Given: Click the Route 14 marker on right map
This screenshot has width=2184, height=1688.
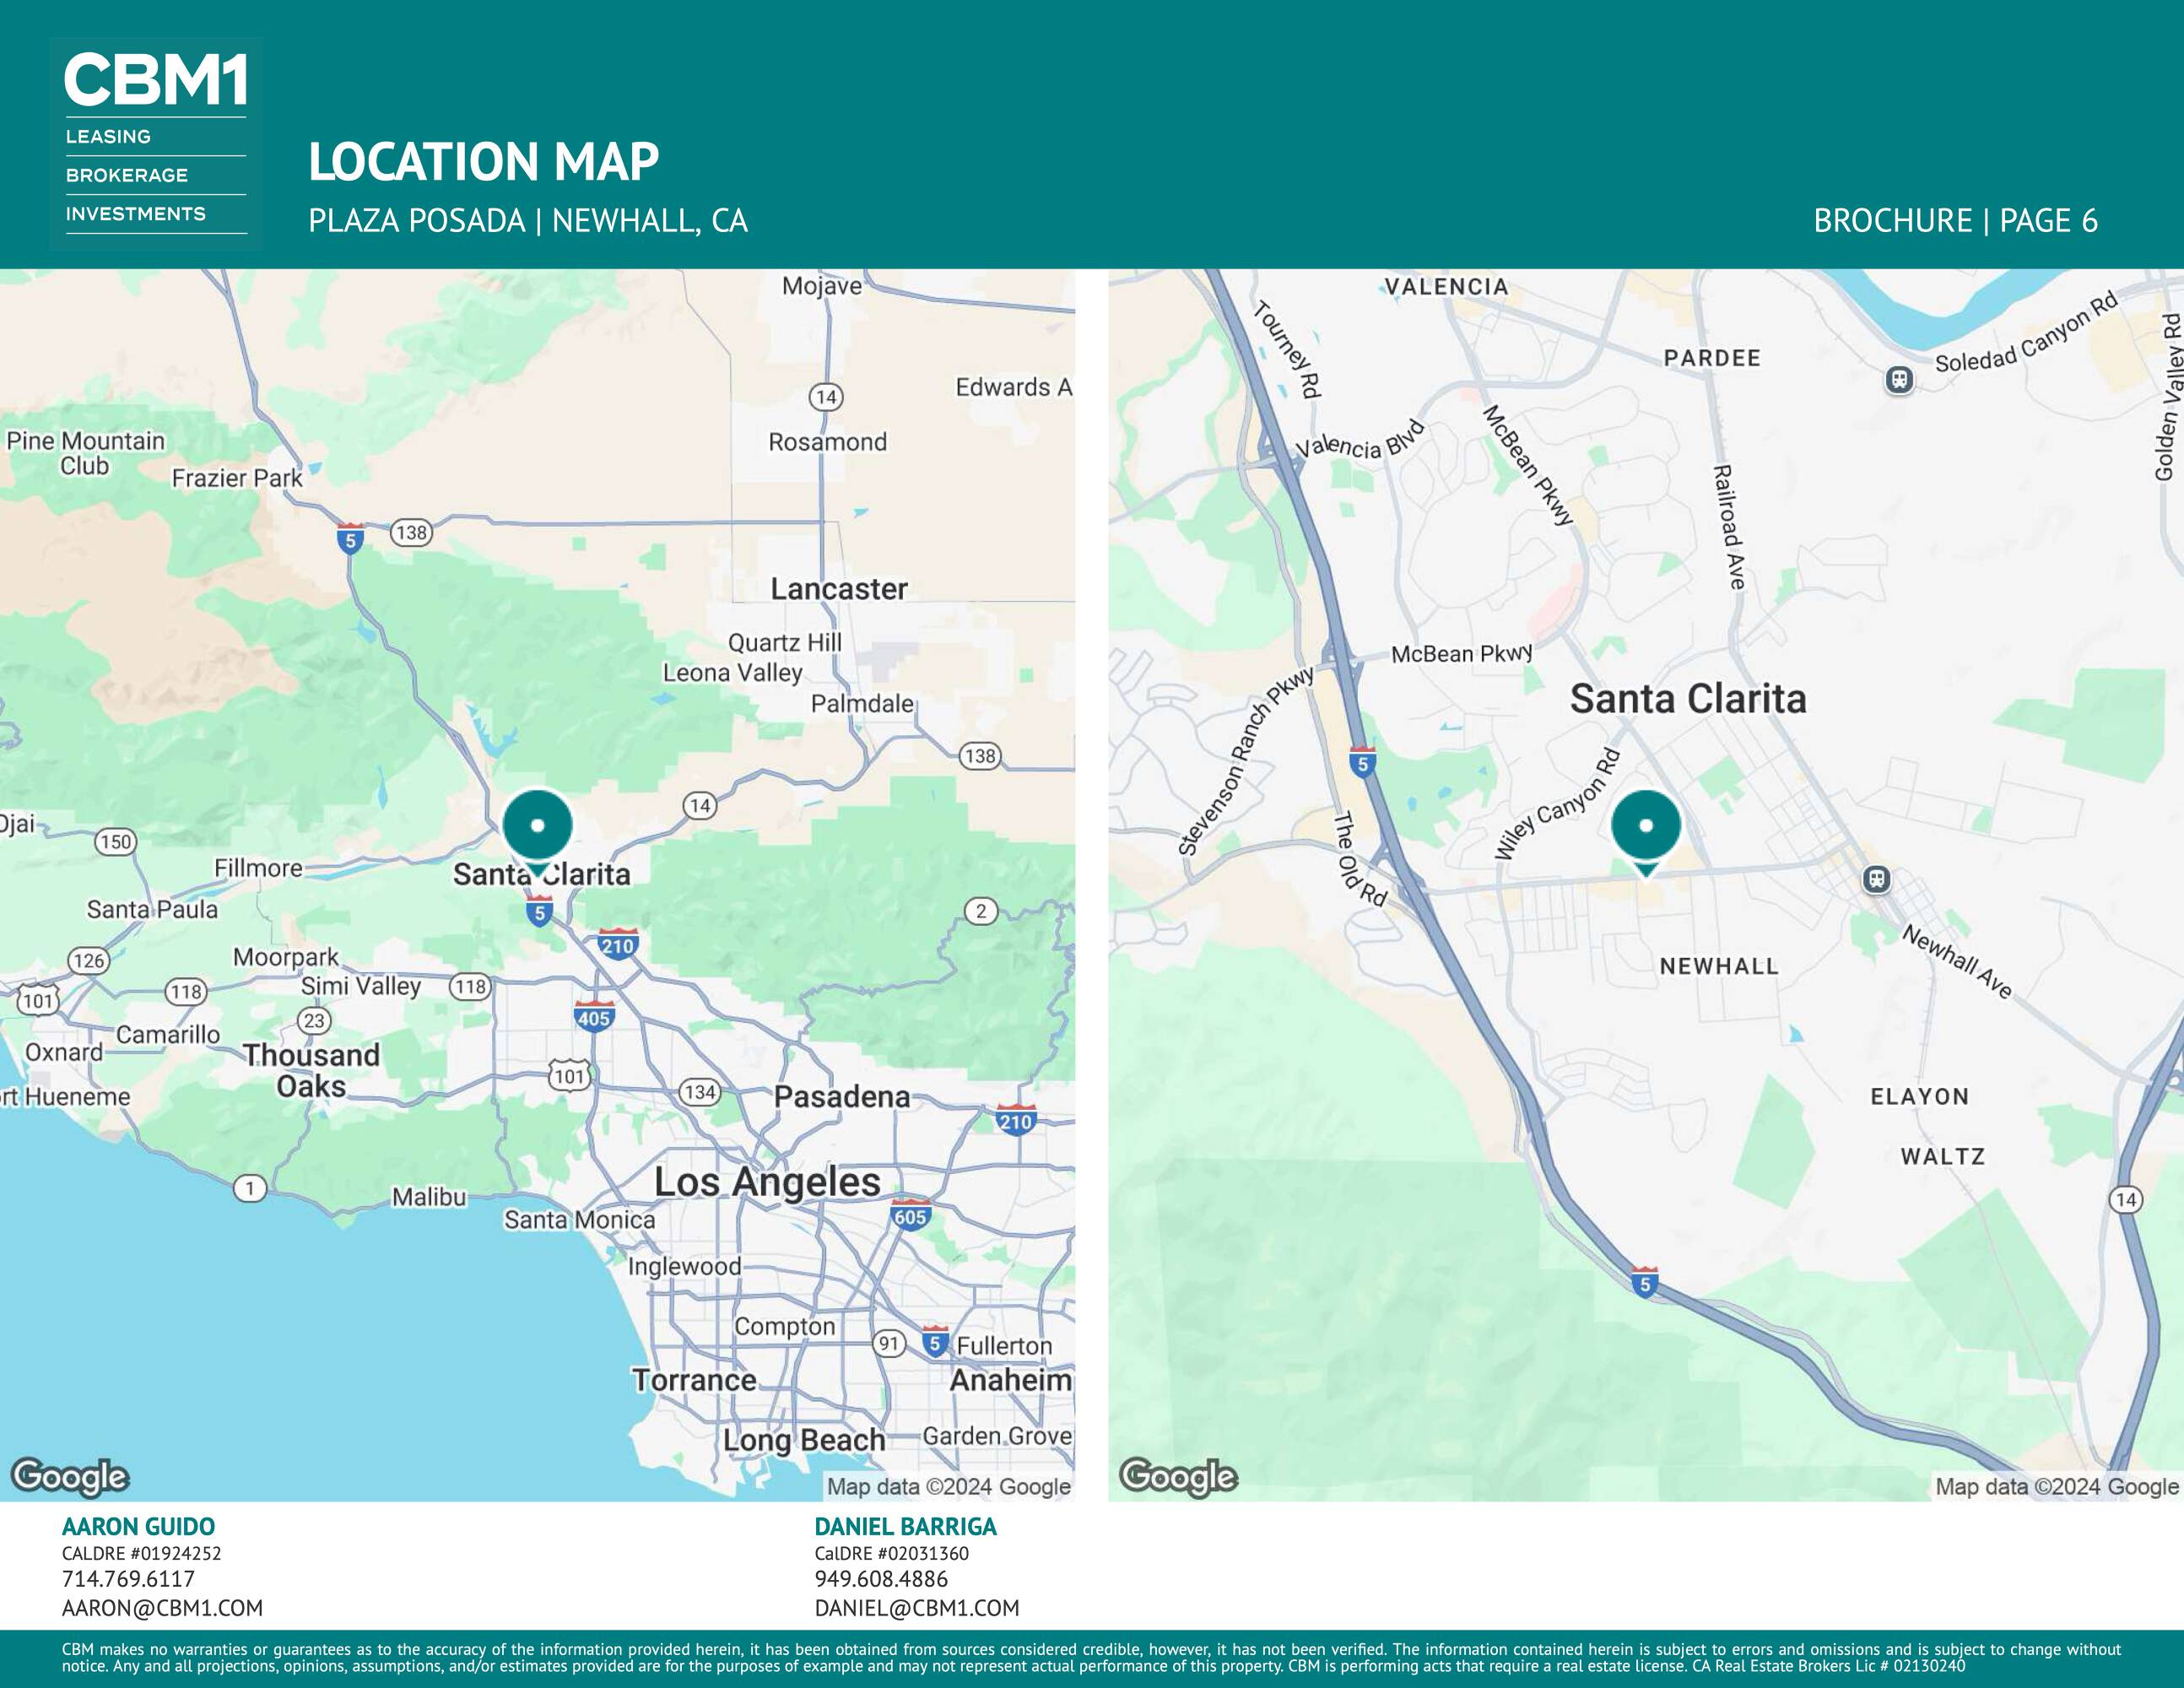Looking at the screenshot, I should coord(2126,1199).
